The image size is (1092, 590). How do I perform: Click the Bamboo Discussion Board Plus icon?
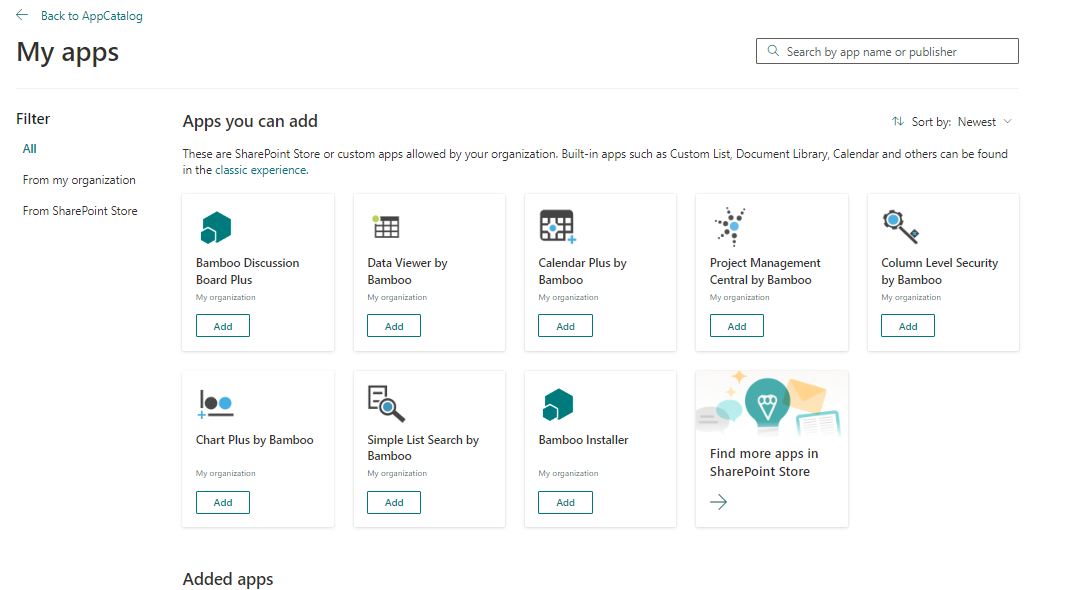(215, 227)
